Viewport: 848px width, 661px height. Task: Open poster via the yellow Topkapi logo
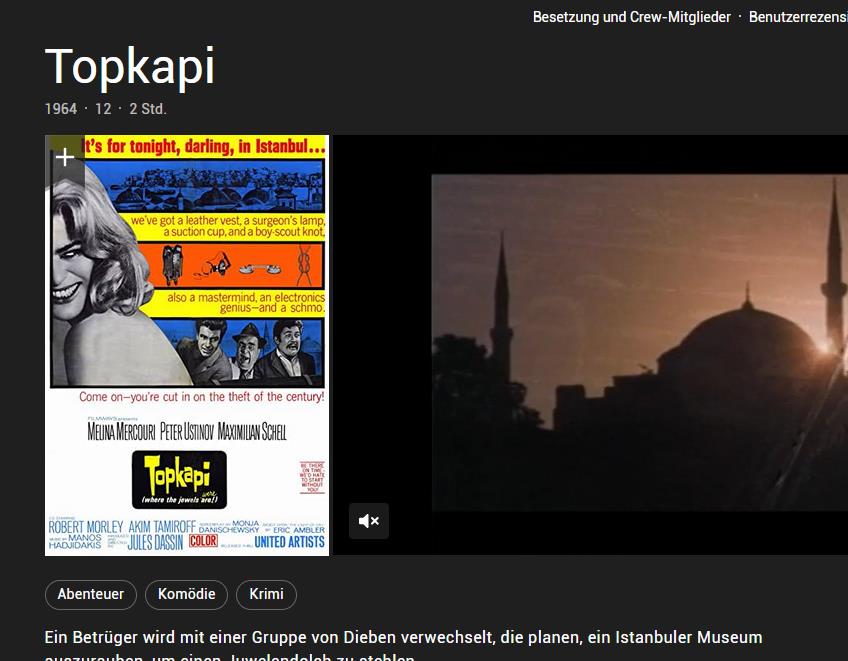pos(179,477)
